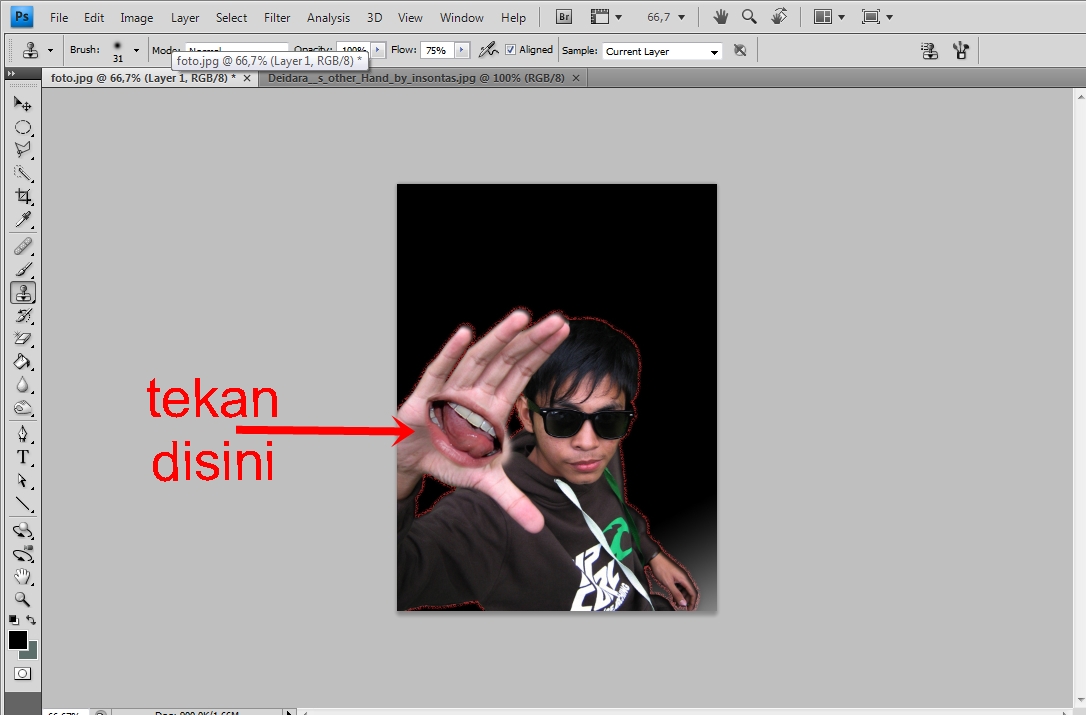Select the Elliptical Marquee tool
1086x715 pixels.
tap(23, 127)
